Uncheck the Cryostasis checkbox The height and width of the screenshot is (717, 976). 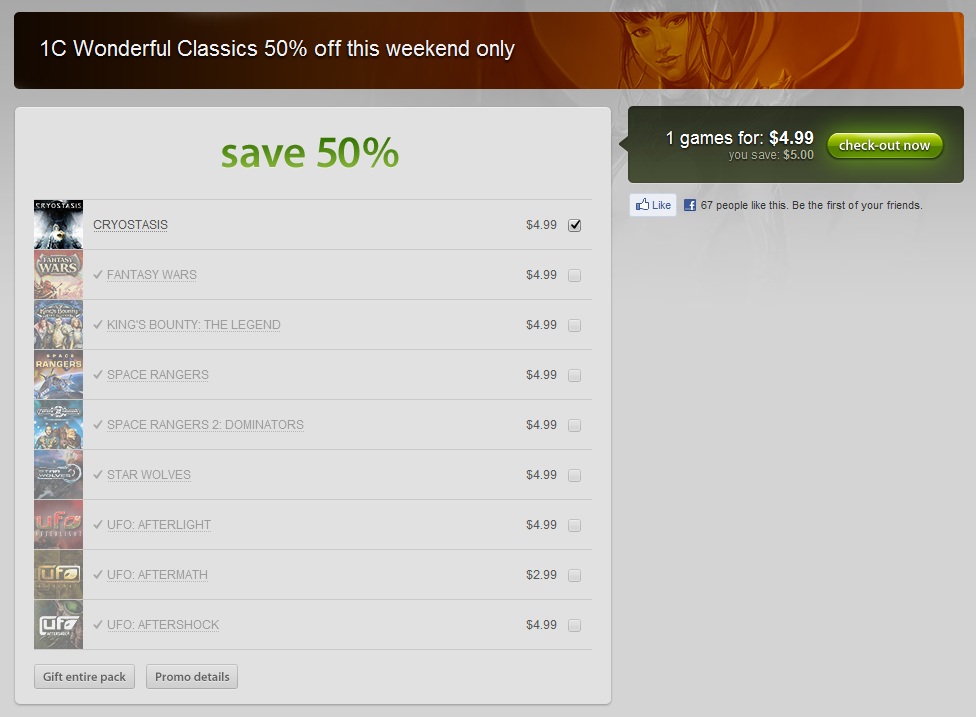pyautogui.click(x=575, y=225)
